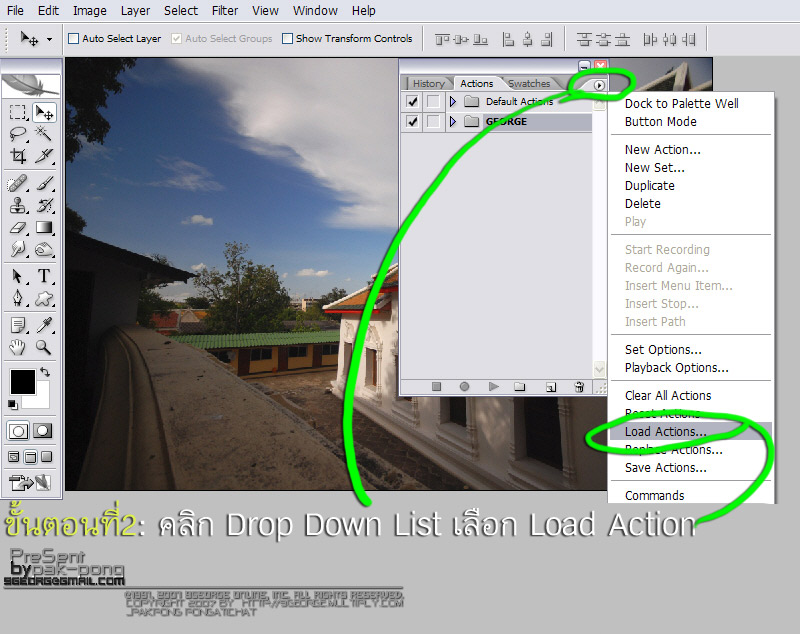The height and width of the screenshot is (634, 800).
Task: Swap foreground and background colors
Action: coord(45,372)
